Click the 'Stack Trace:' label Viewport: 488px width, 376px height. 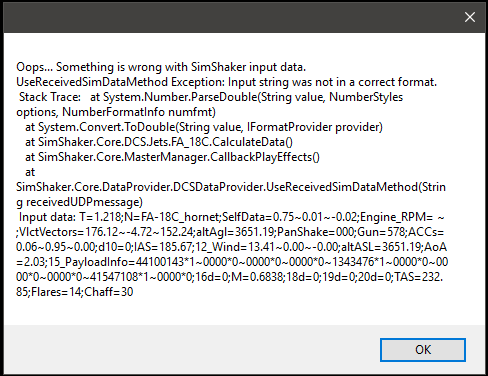point(50,97)
